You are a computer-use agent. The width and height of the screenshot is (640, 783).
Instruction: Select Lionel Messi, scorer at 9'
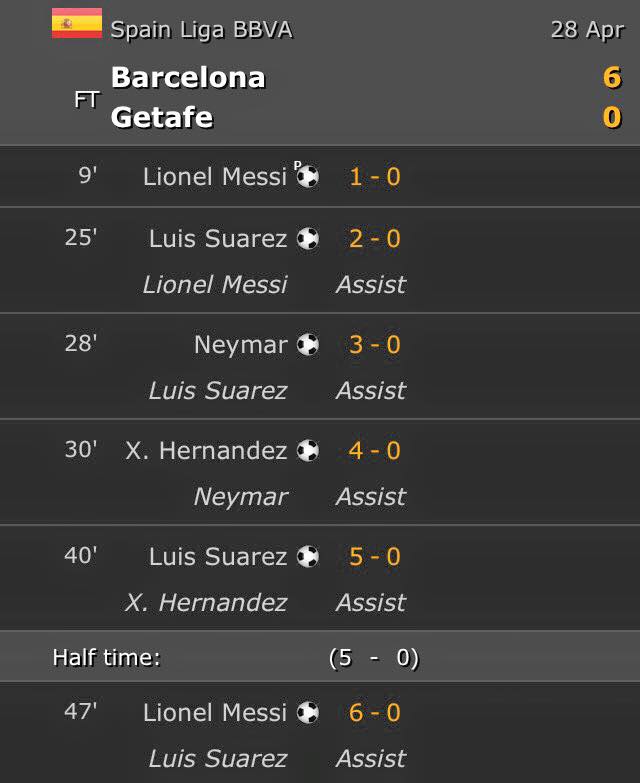215,177
